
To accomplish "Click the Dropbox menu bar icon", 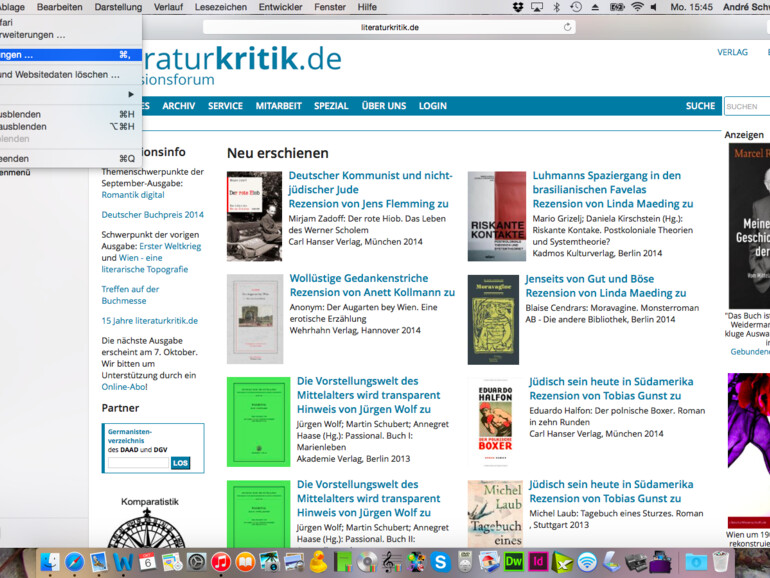I will coord(518,7).
